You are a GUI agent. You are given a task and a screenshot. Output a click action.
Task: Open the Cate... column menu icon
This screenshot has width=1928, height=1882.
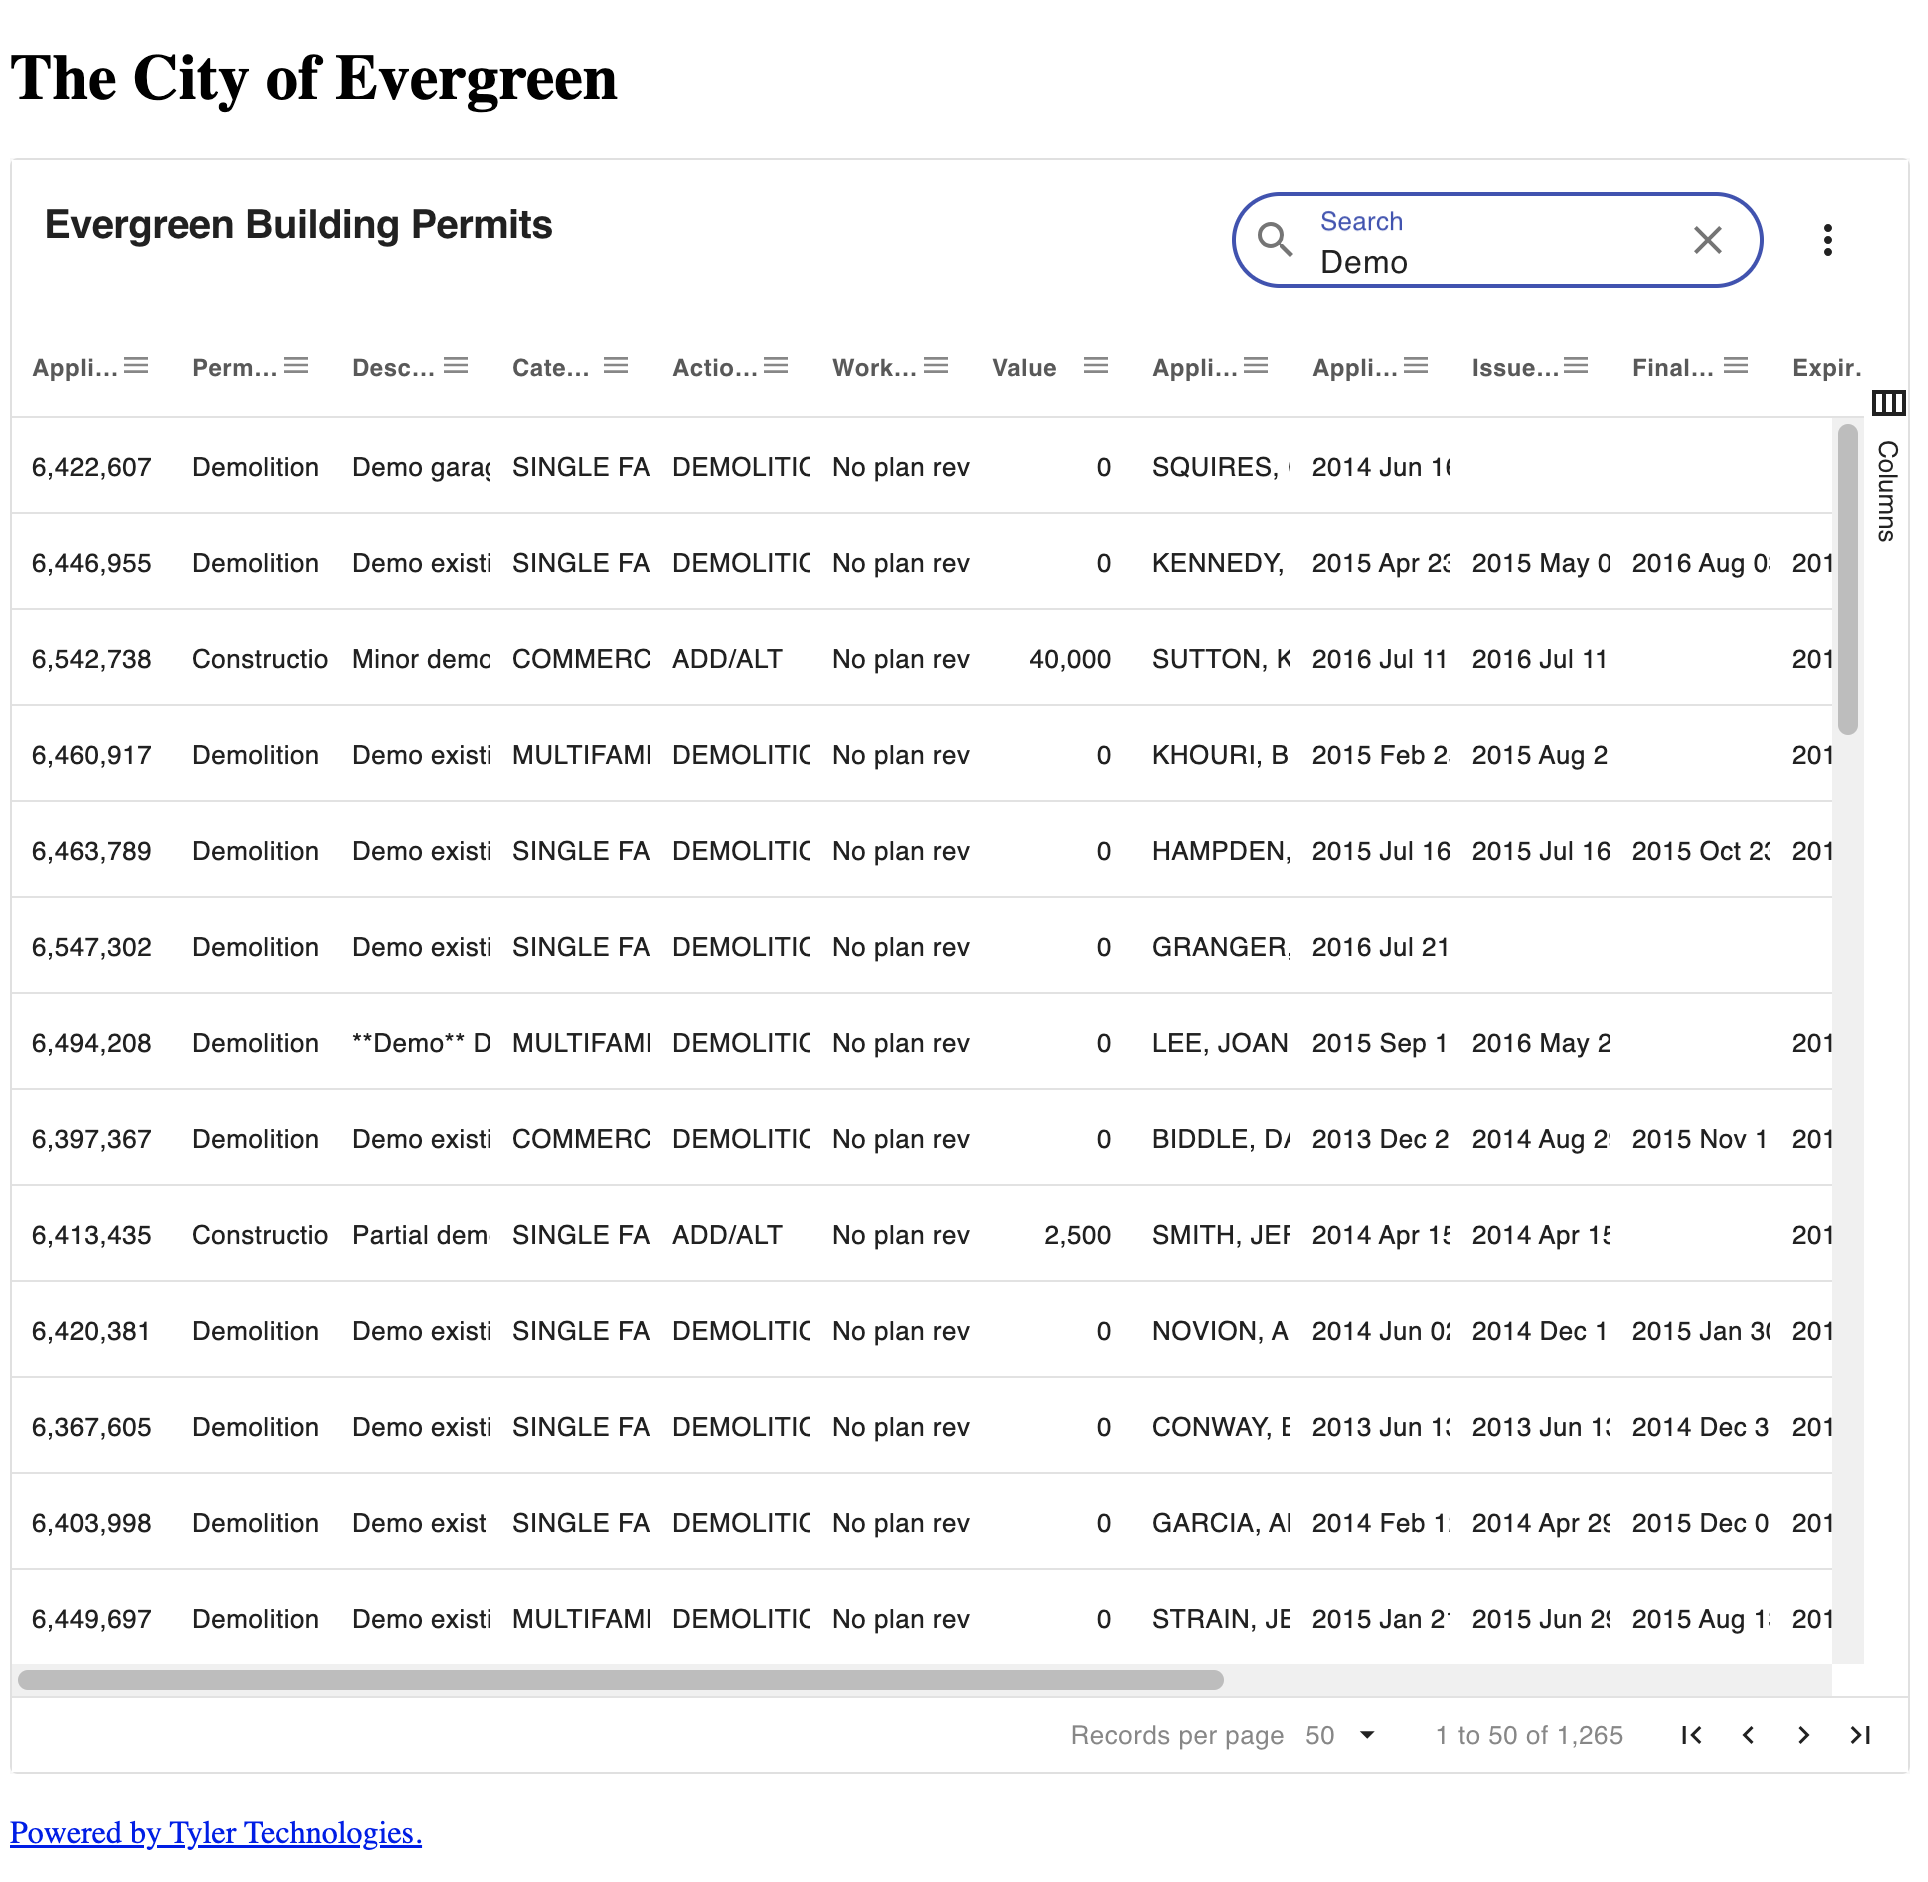click(x=616, y=366)
